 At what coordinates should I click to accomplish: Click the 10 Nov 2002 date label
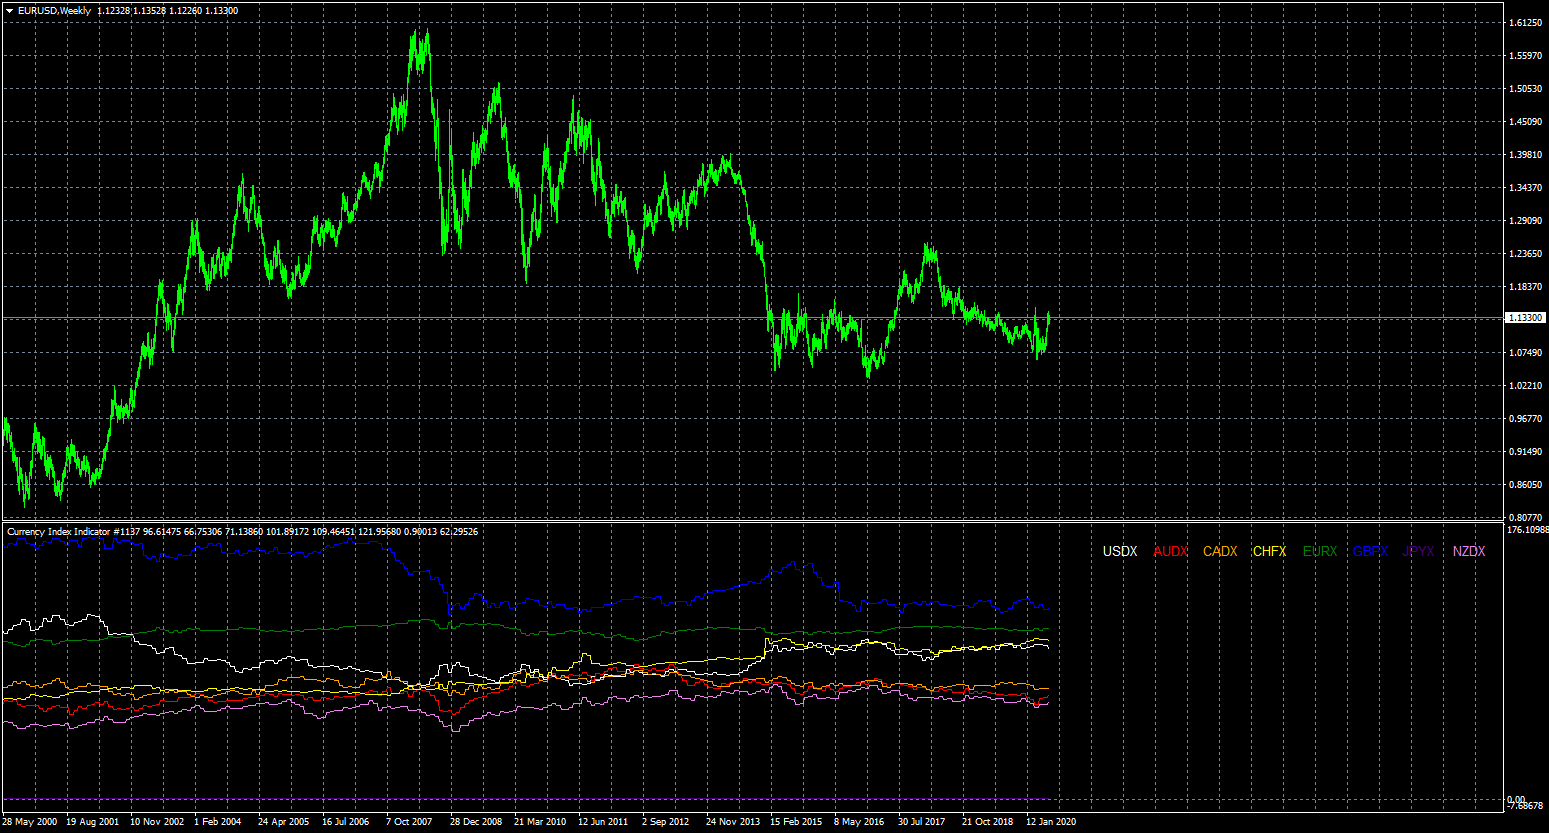click(x=158, y=822)
